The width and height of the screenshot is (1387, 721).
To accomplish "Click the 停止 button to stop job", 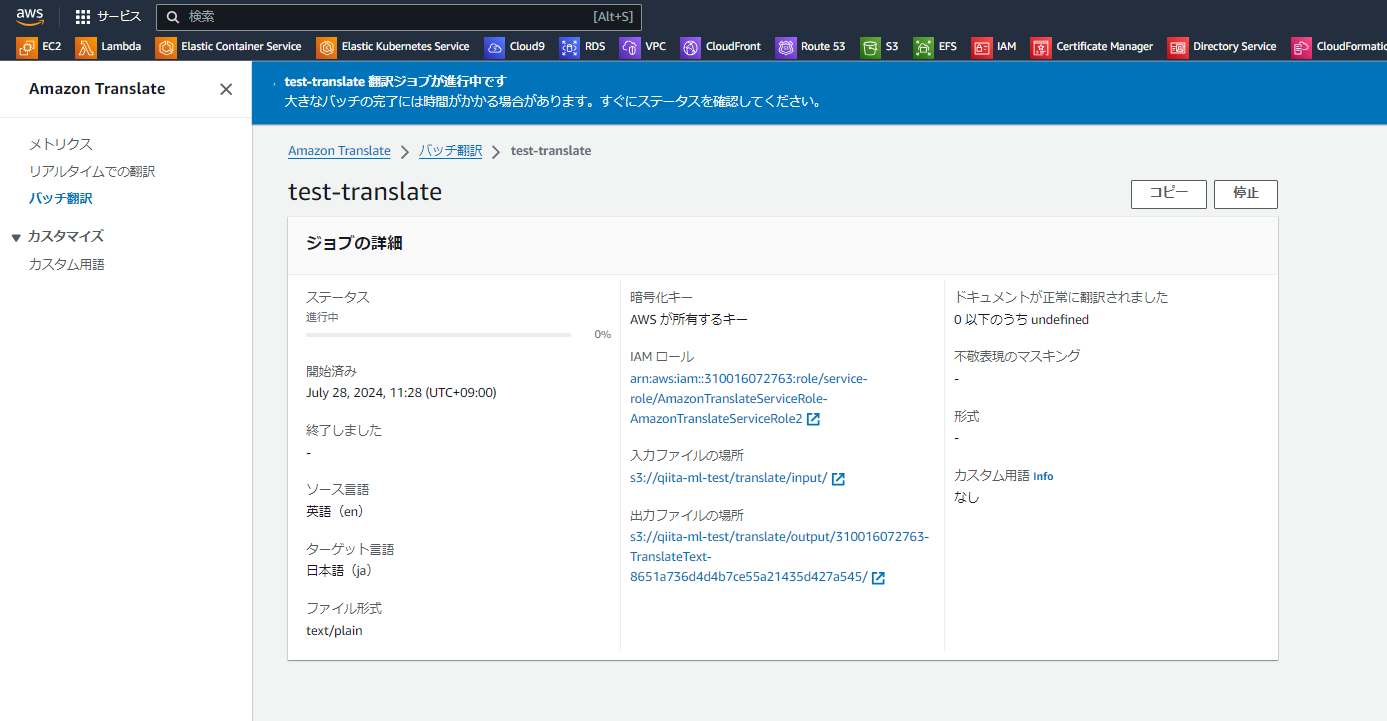I will pyautogui.click(x=1246, y=194).
